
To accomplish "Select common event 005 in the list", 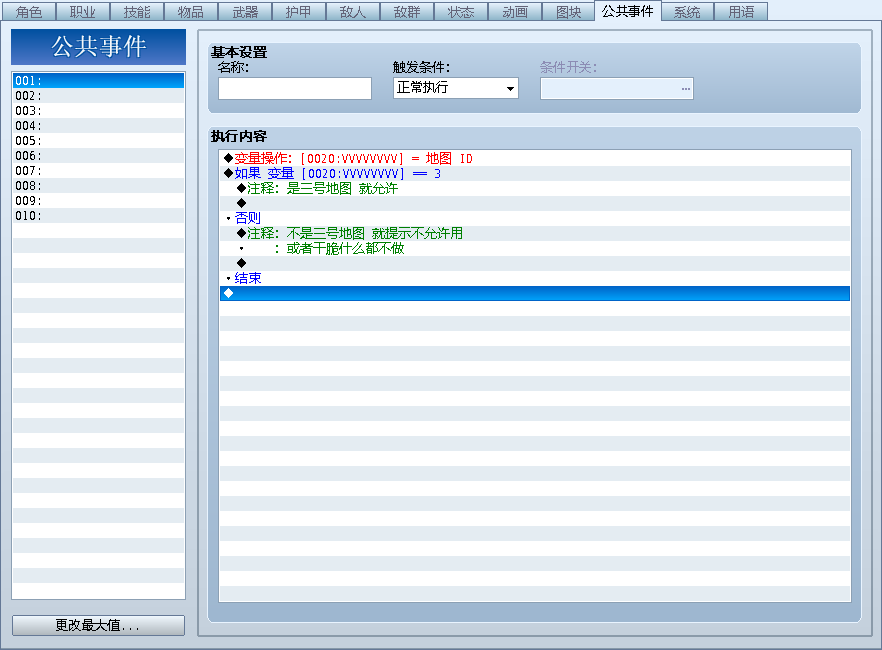I will [98, 141].
